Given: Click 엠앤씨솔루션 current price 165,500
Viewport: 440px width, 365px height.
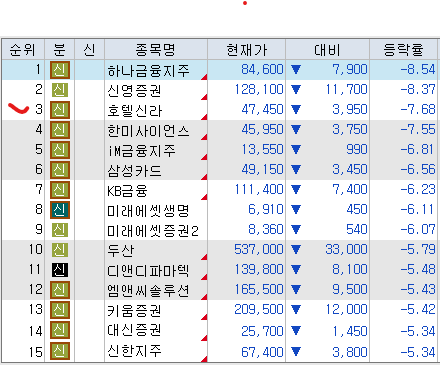Looking at the screenshot, I should pos(259,289).
